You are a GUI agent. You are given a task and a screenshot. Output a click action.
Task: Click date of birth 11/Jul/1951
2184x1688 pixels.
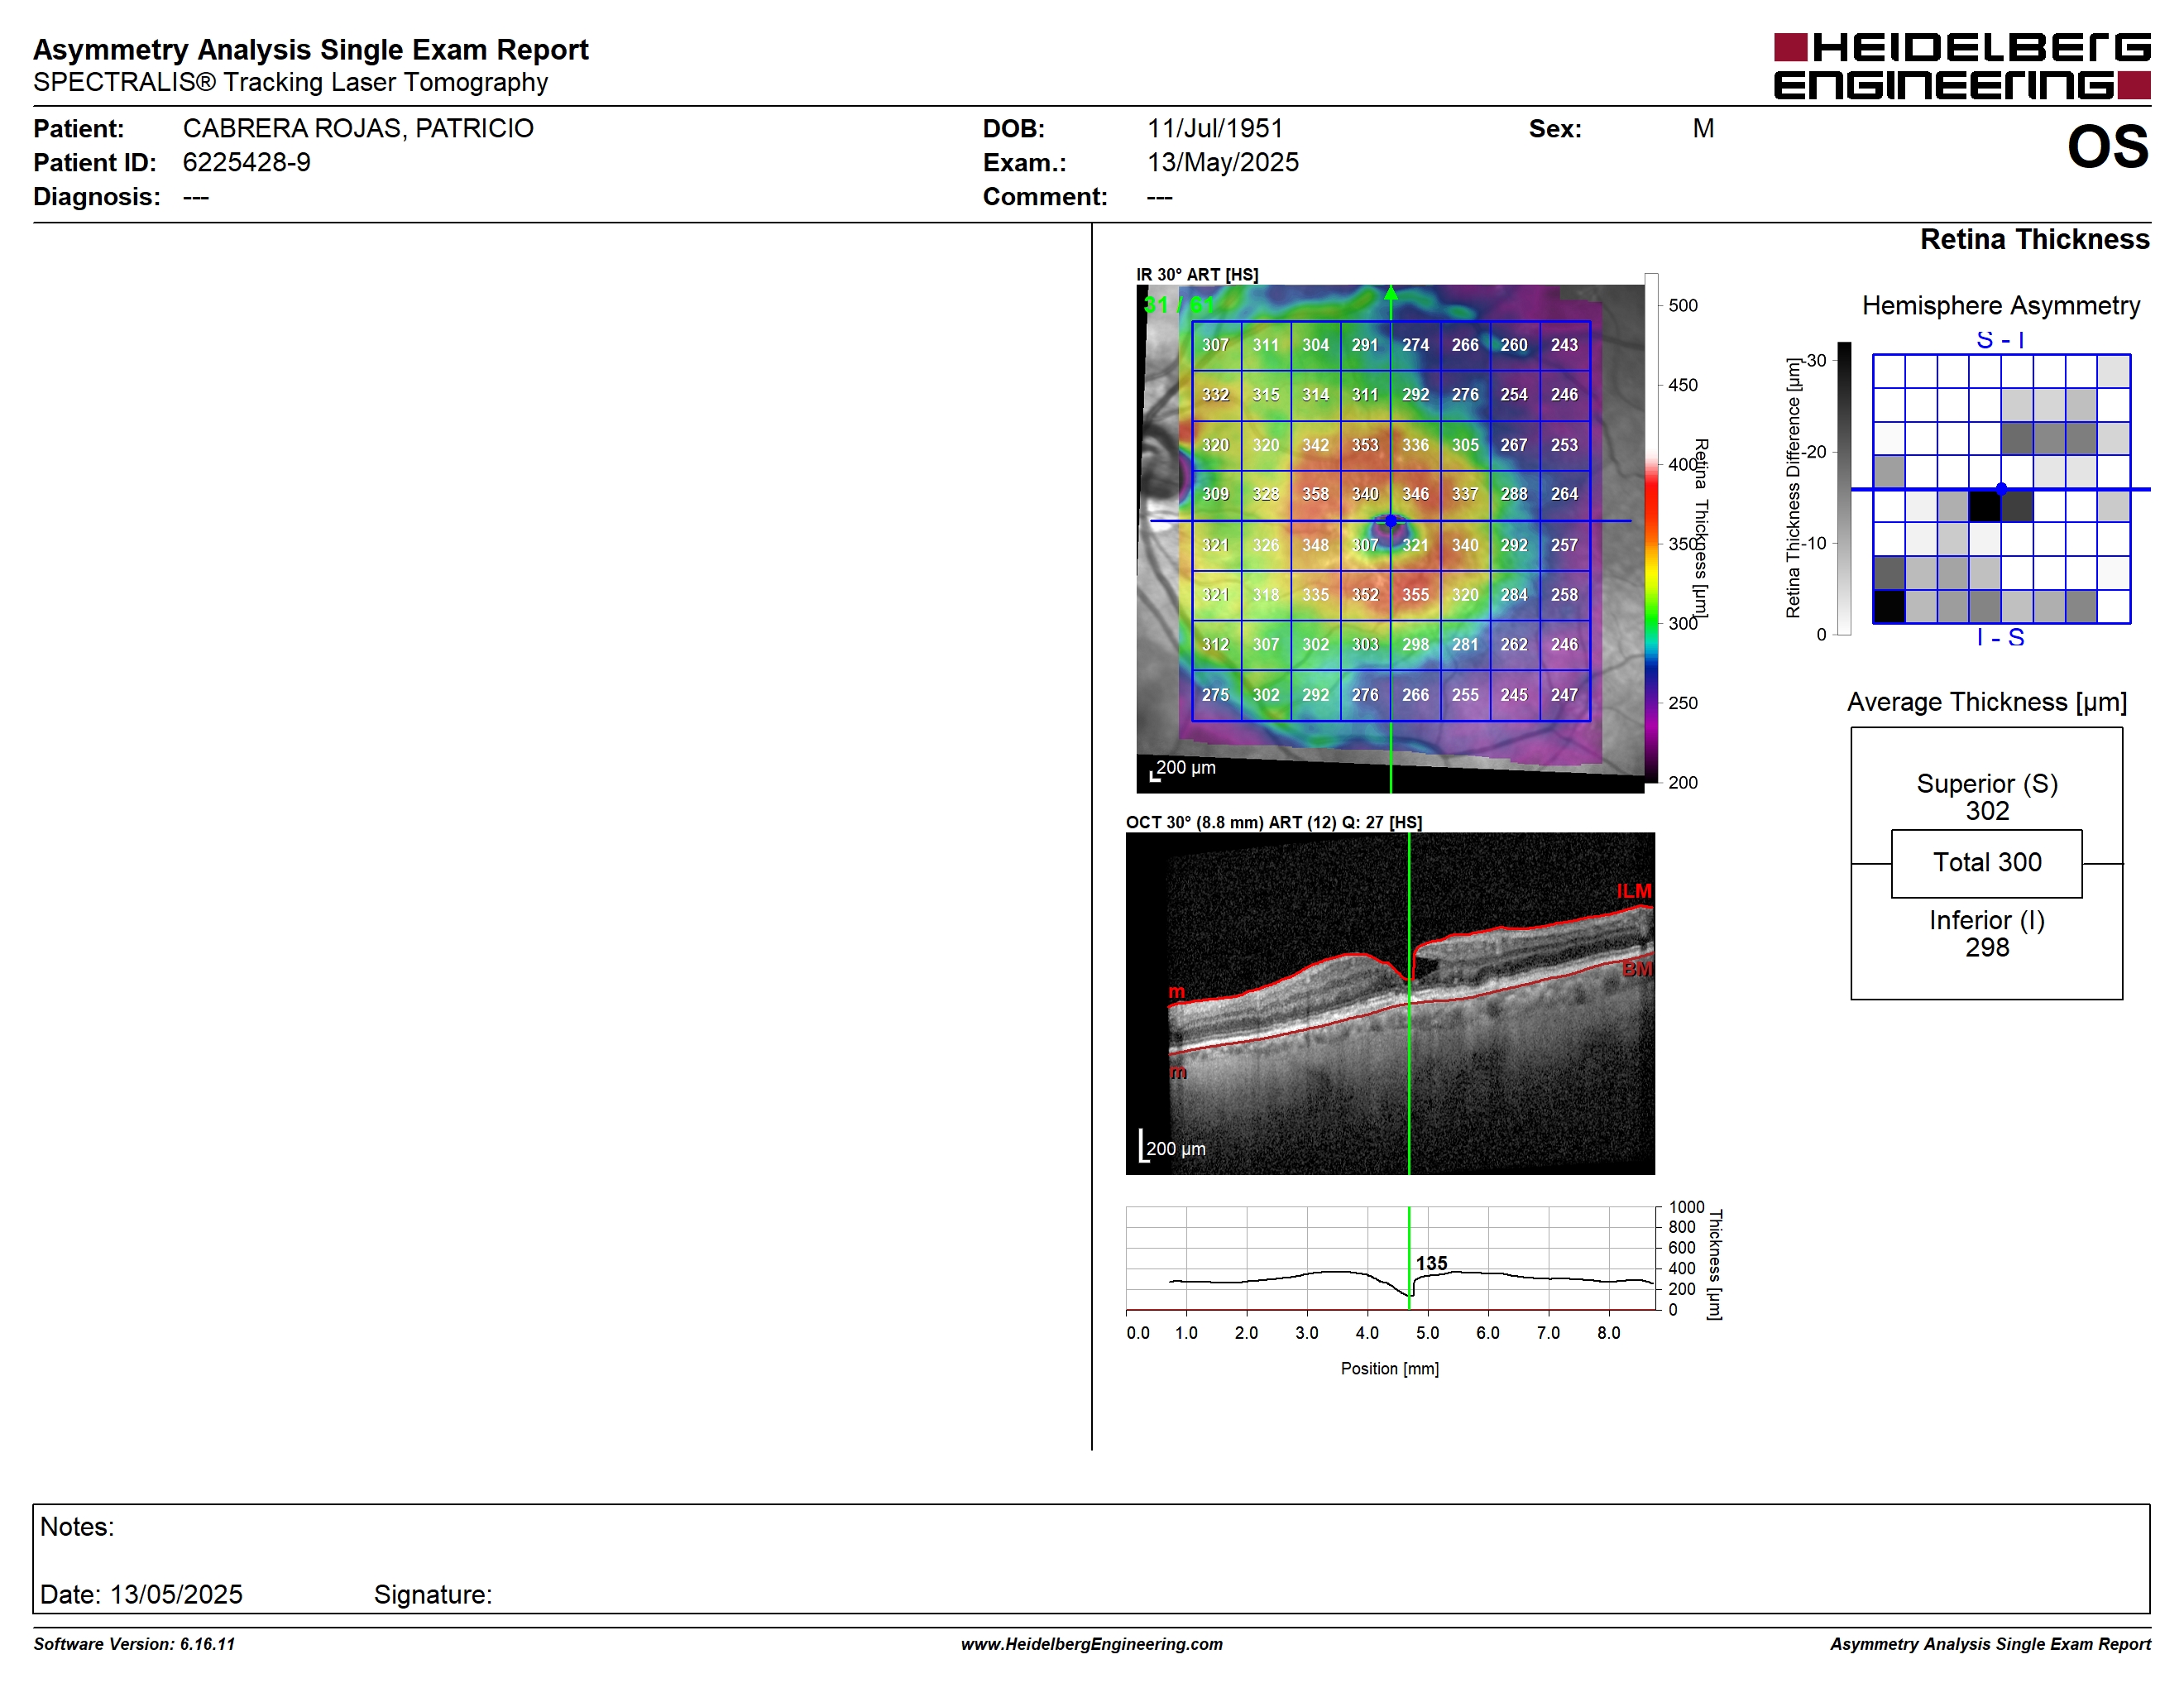coord(1215,128)
